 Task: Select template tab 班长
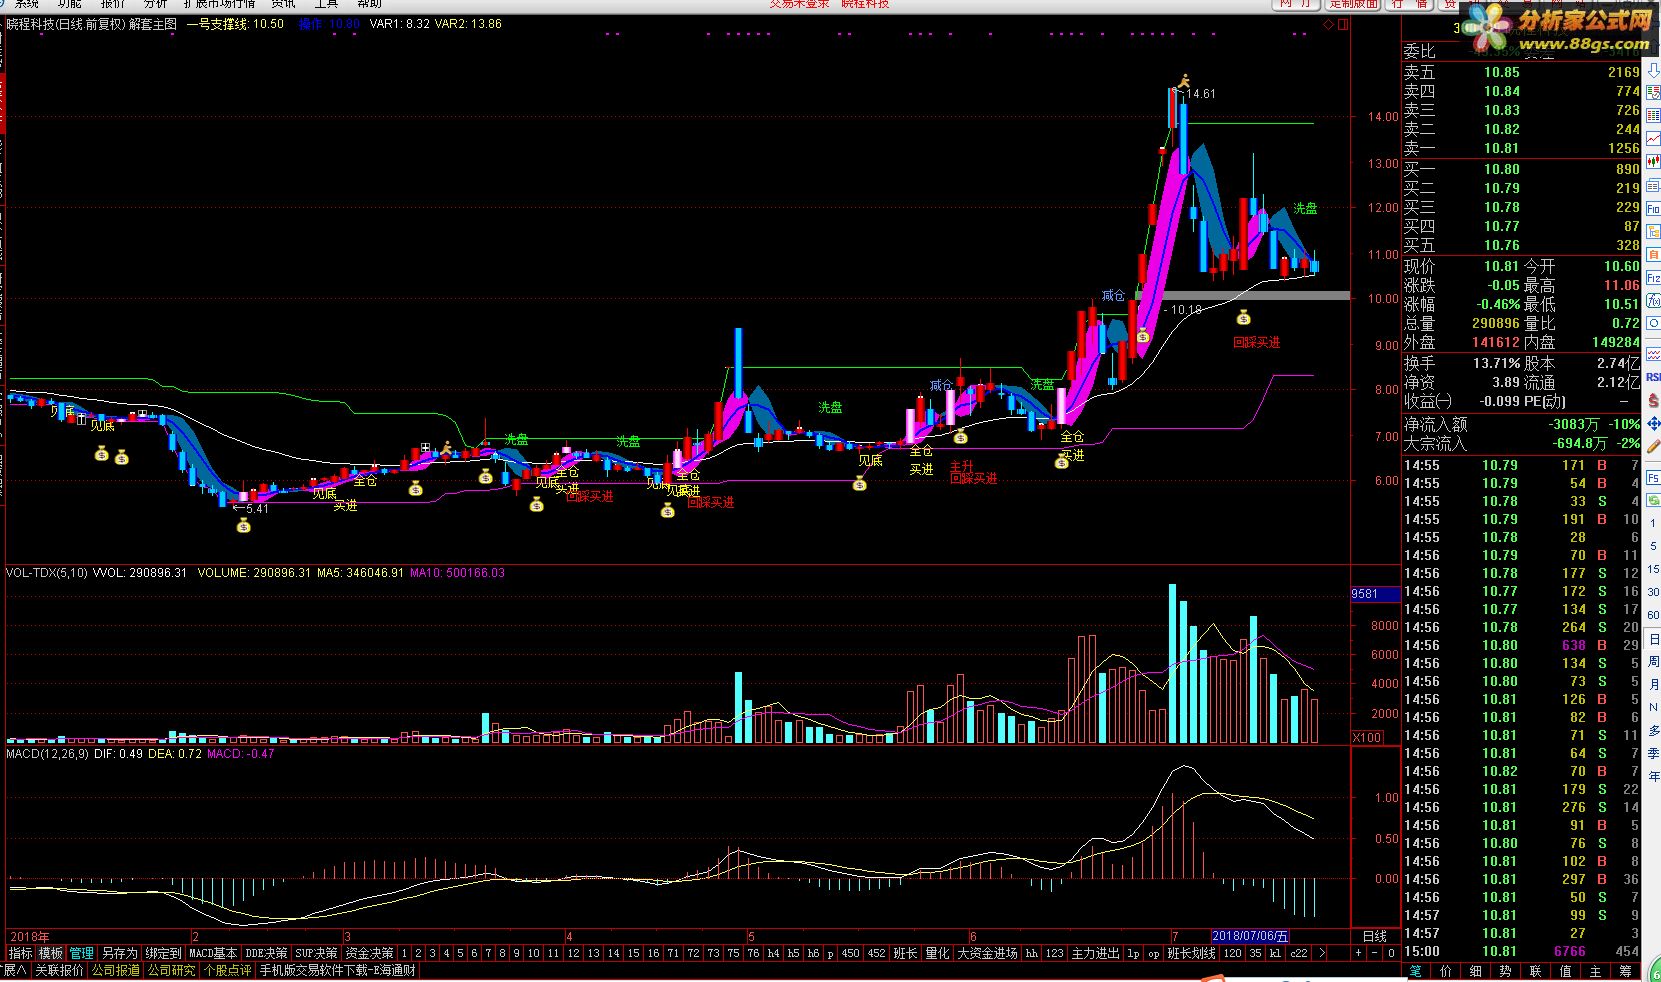905,953
